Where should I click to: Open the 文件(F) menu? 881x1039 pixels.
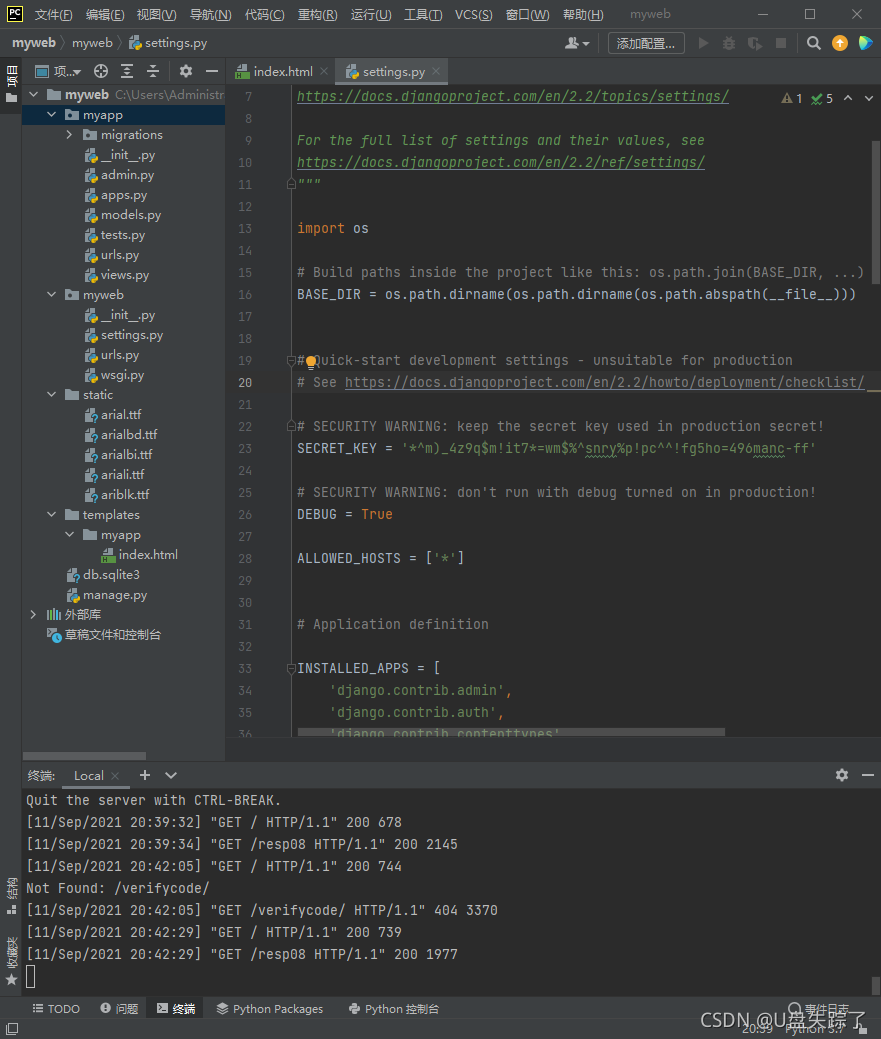click(x=53, y=15)
